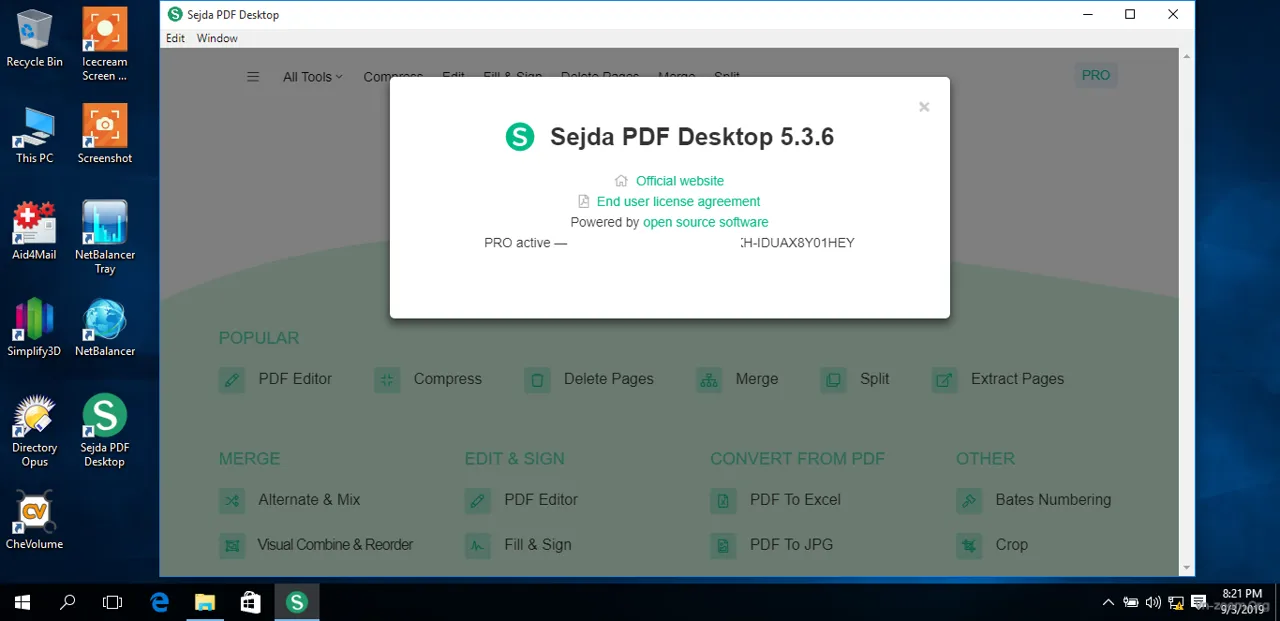Open the Edit menu
Screen dimensions: 1280x621
(176, 38)
